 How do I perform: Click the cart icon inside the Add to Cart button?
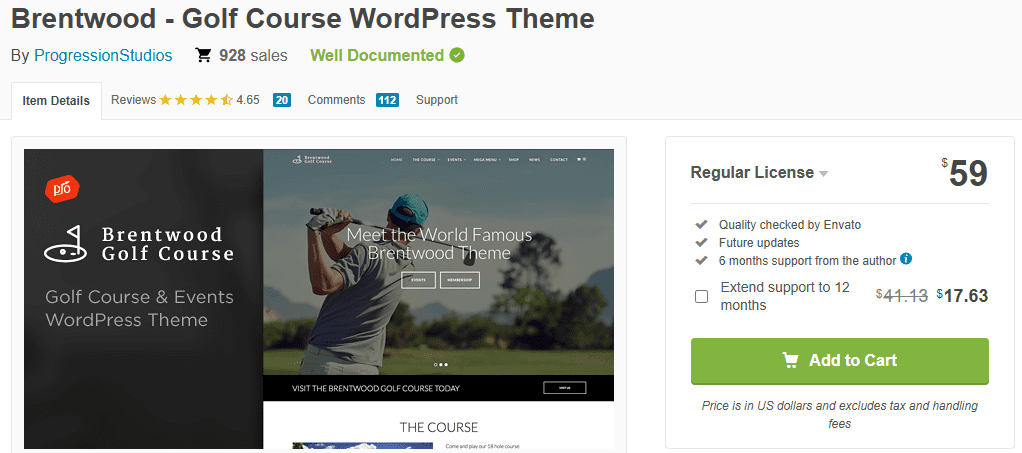791,360
